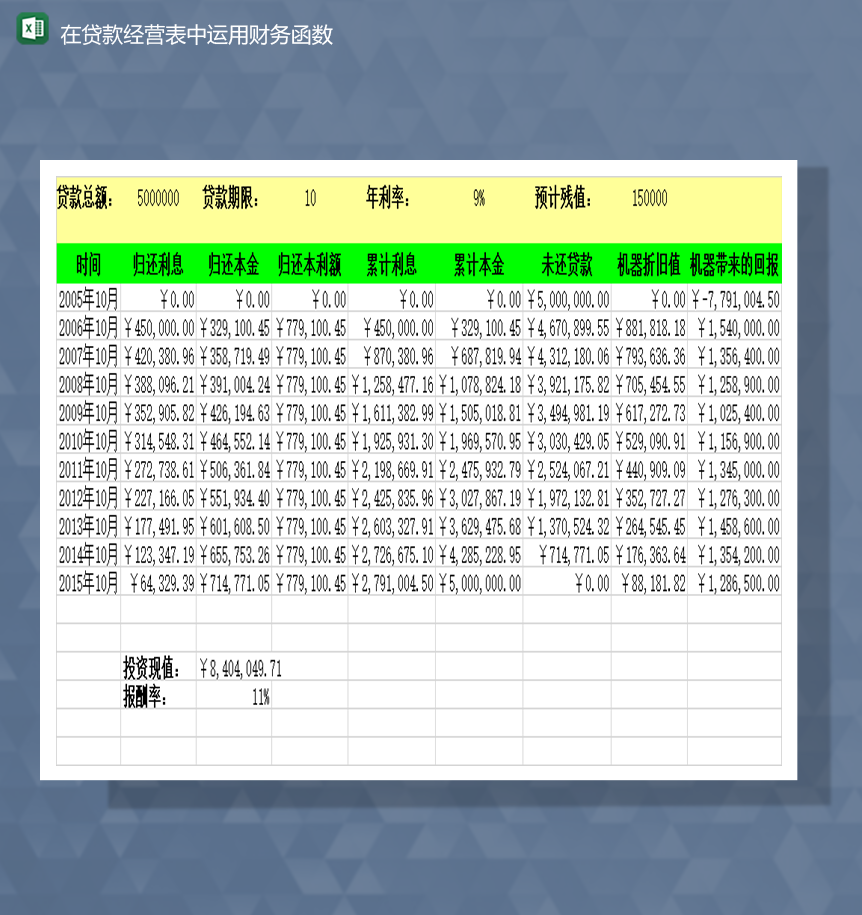Select the 贷款期限 value 10
Screen dimensions: 862x915
309,198
